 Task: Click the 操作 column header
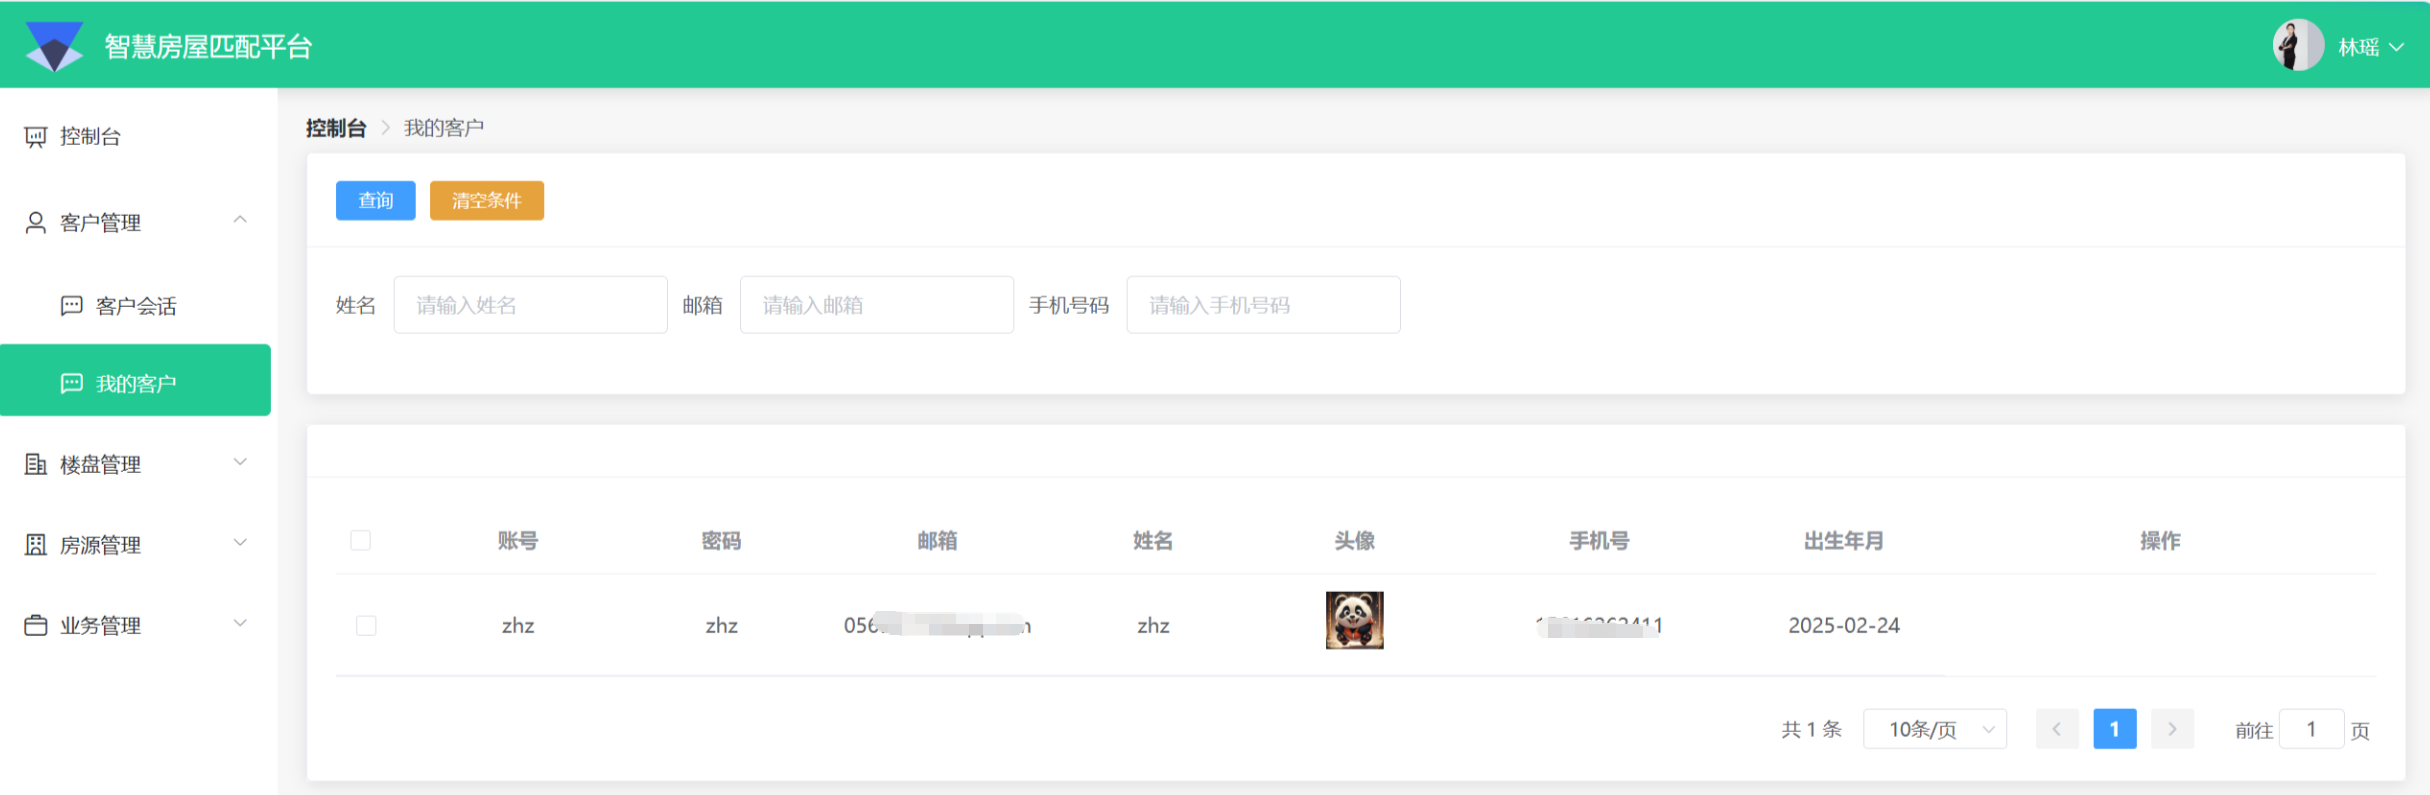[2160, 541]
